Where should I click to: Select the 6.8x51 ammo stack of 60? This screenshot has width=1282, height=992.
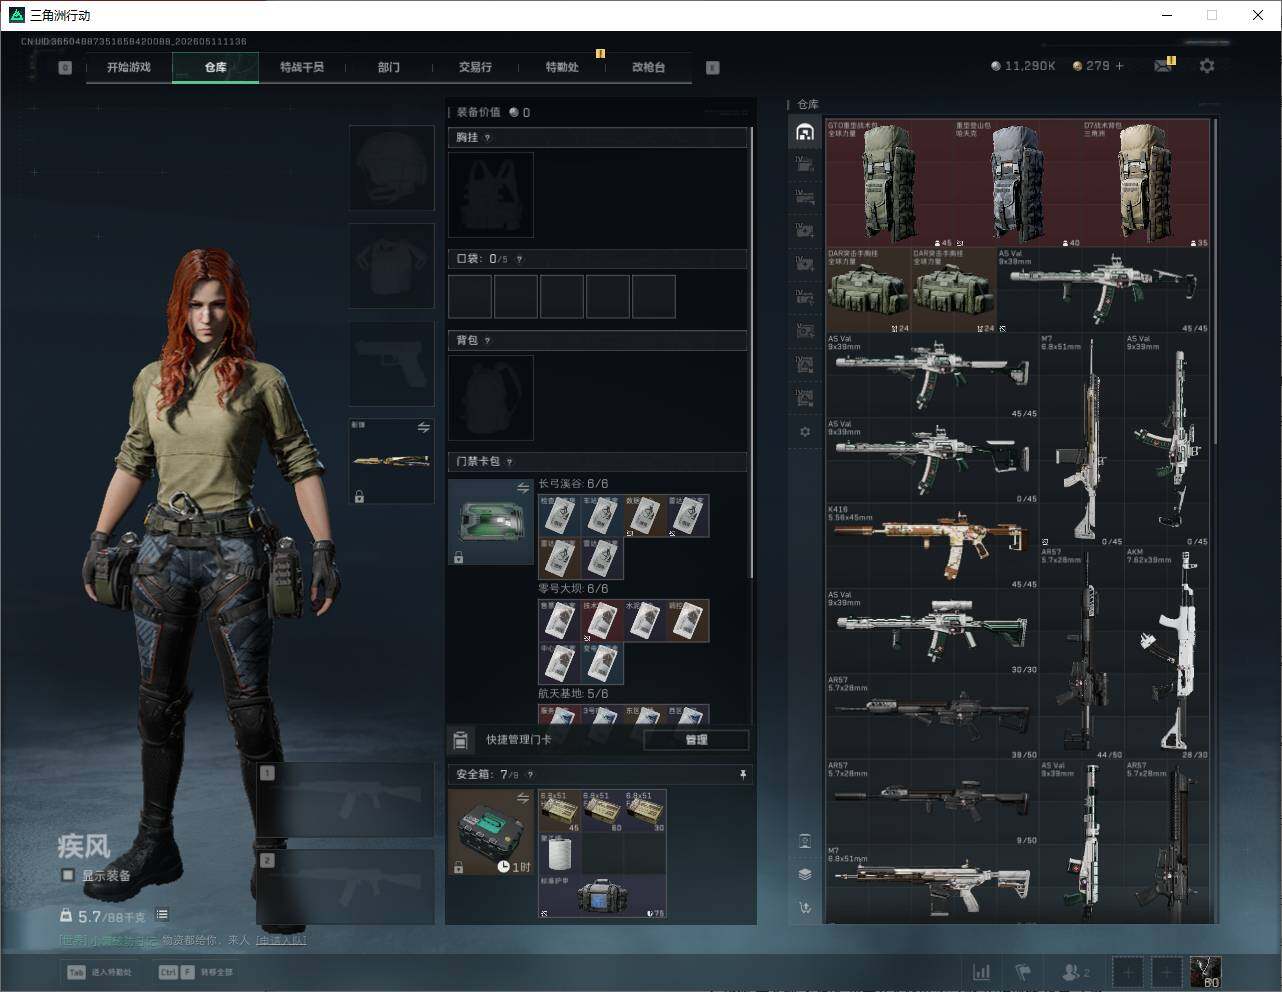tap(603, 811)
